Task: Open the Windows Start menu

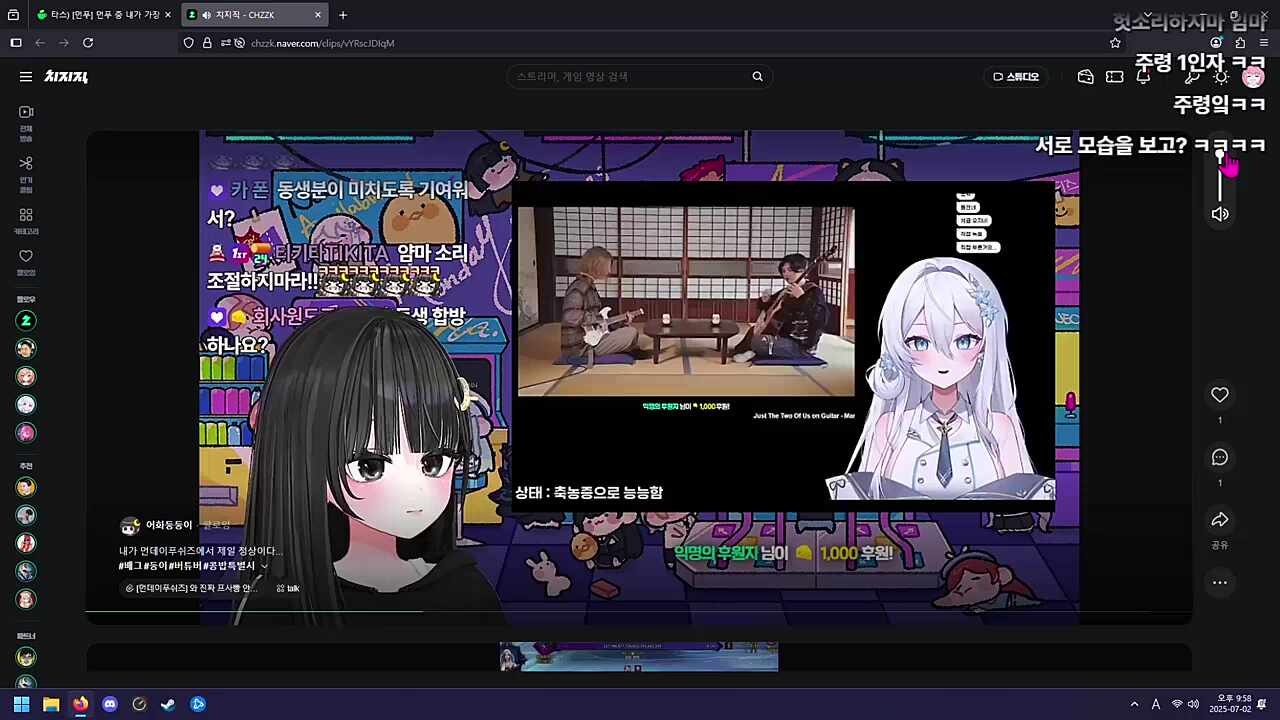Action: 21,704
